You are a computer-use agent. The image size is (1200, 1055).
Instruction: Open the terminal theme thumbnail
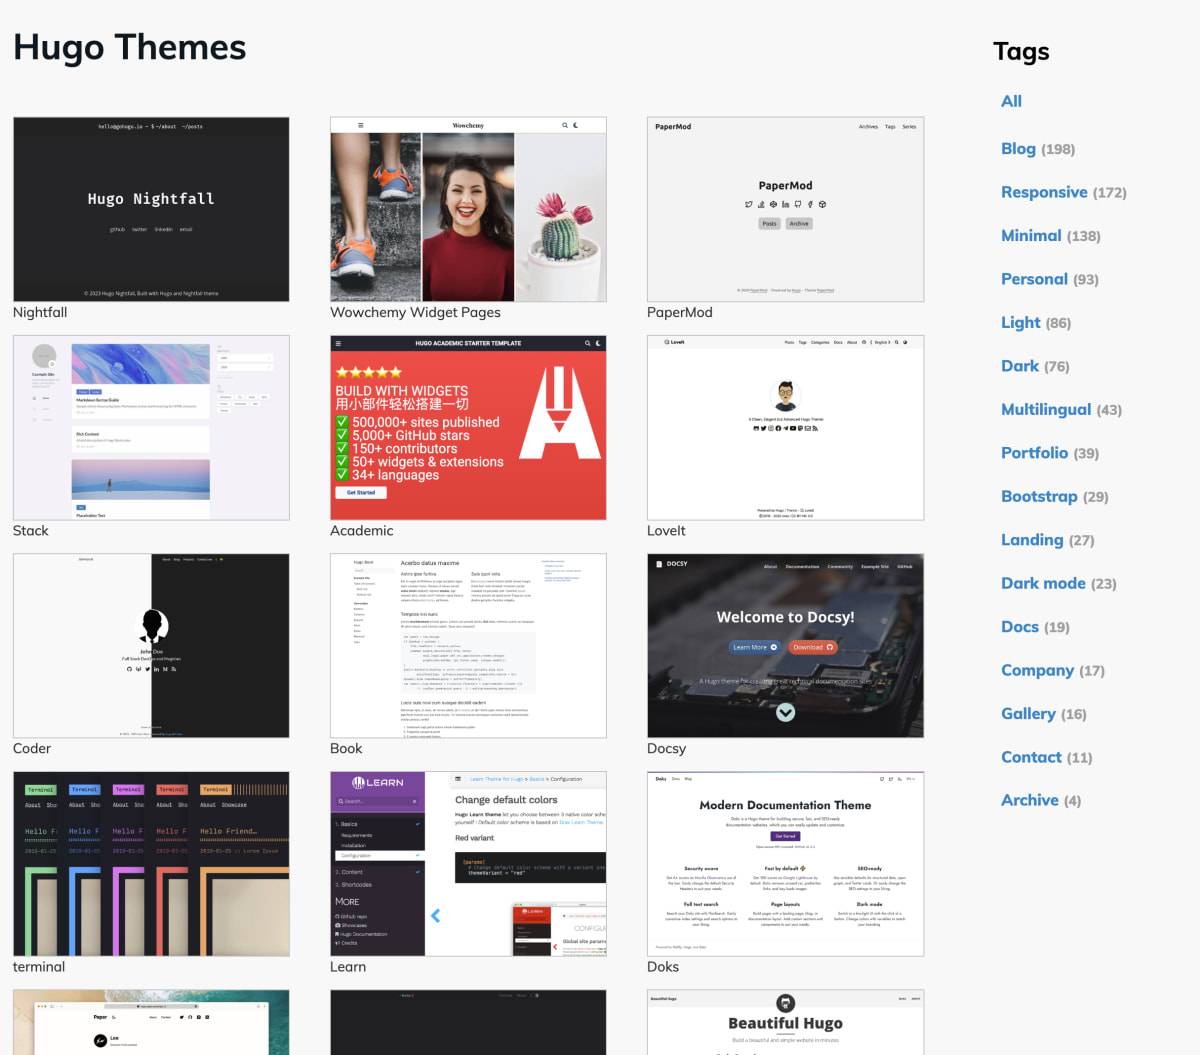point(151,864)
